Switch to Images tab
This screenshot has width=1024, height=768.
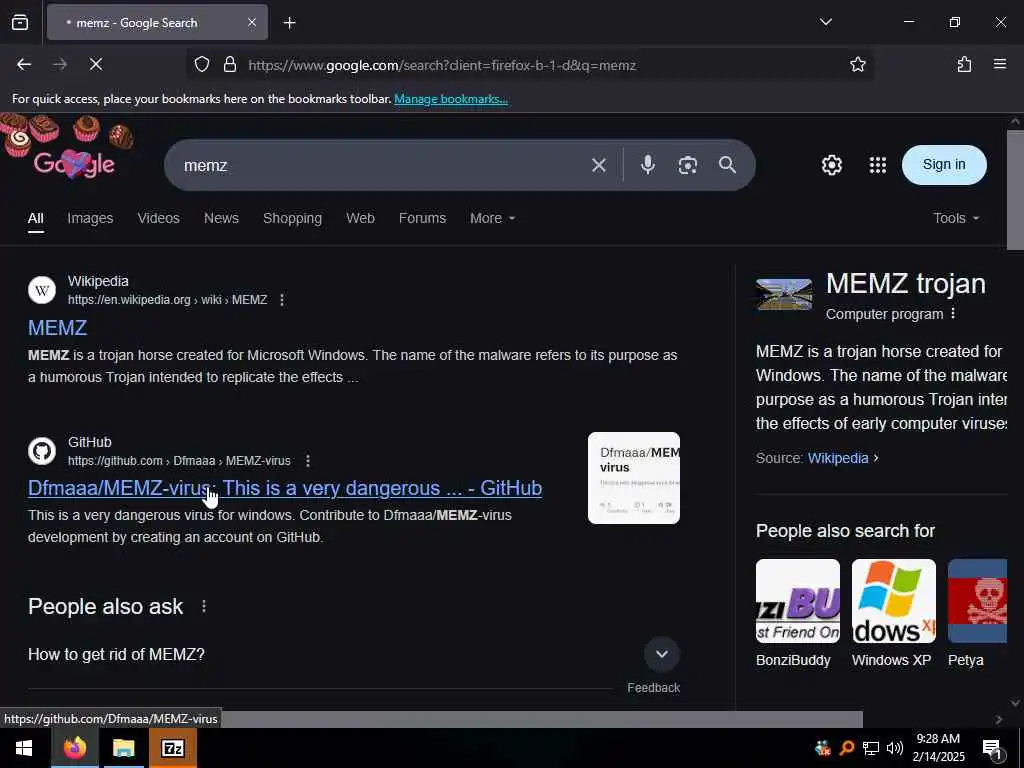pos(90,218)
